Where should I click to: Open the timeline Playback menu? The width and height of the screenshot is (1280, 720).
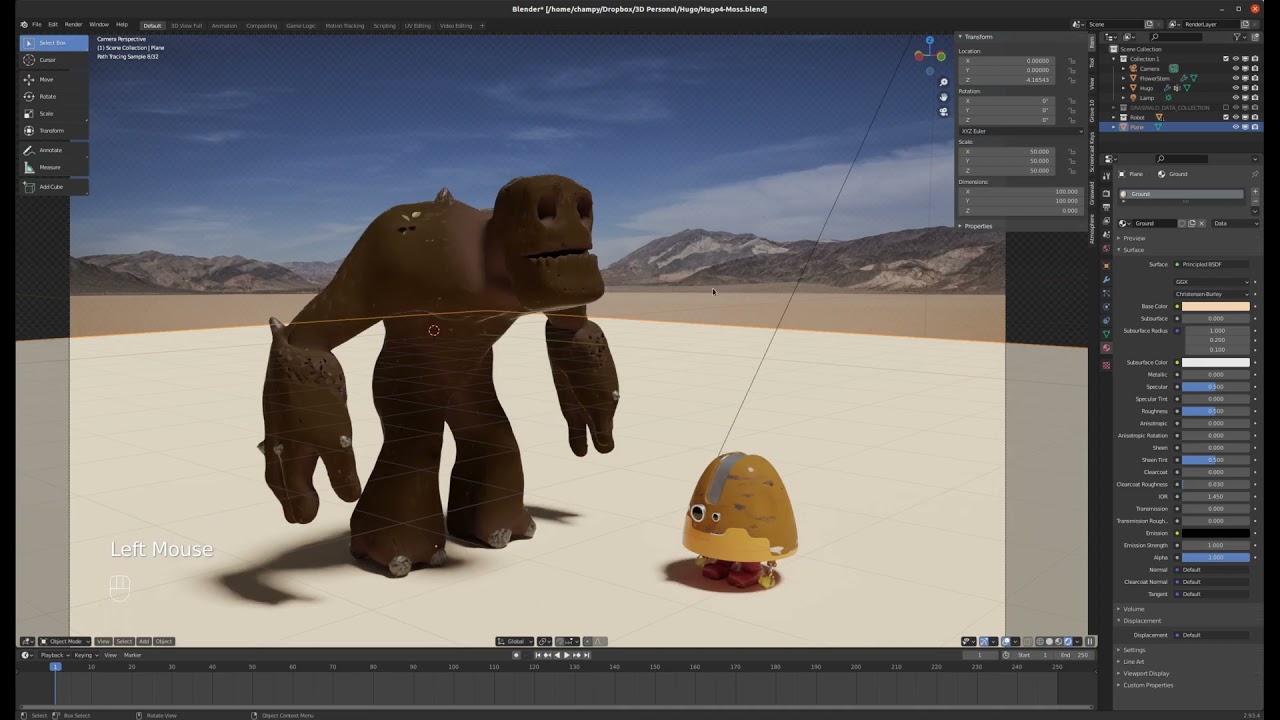coord(53,655)
